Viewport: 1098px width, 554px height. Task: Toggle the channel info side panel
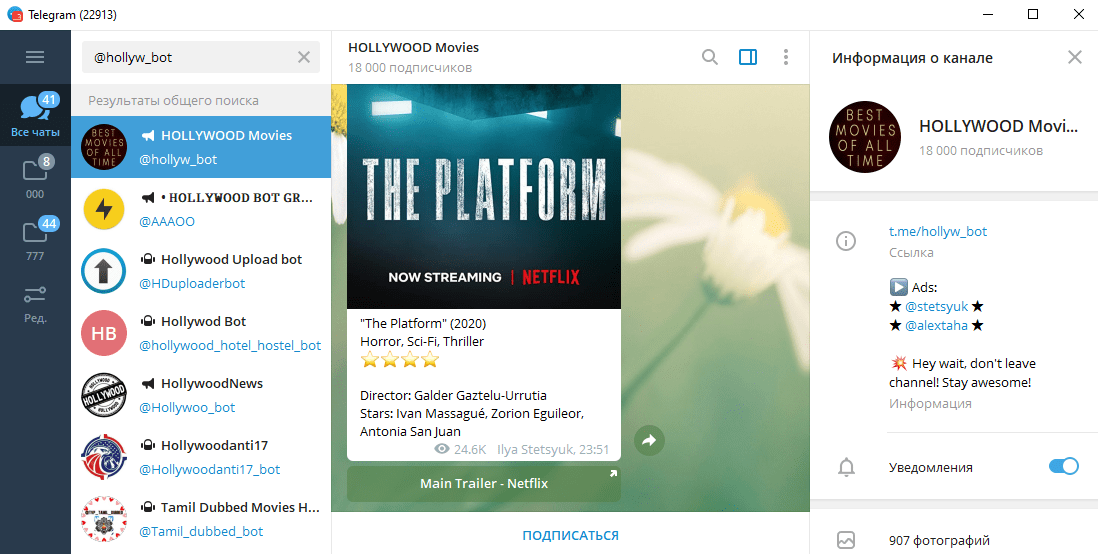coord(748,57)
